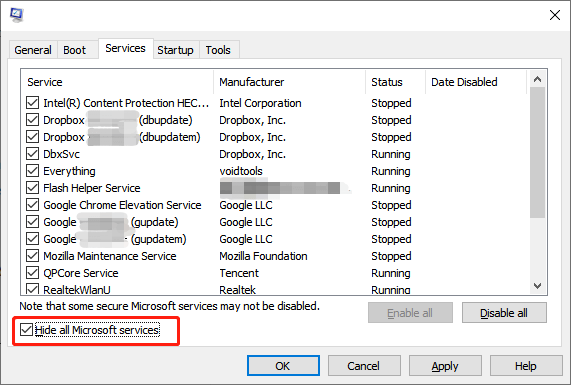Disable the DbxSvc service checkbox
The height and width of the screenshot is (385, 571).
point(33,154)
